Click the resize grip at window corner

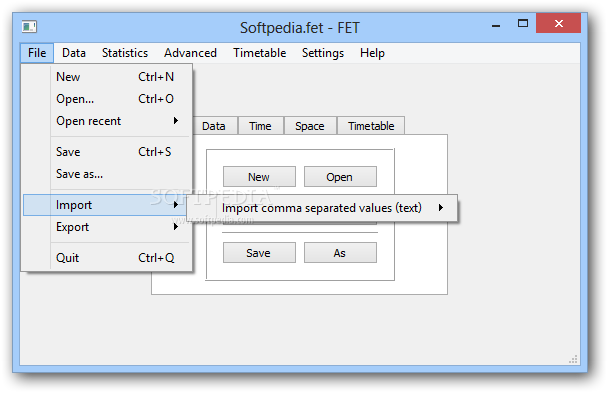573,359
